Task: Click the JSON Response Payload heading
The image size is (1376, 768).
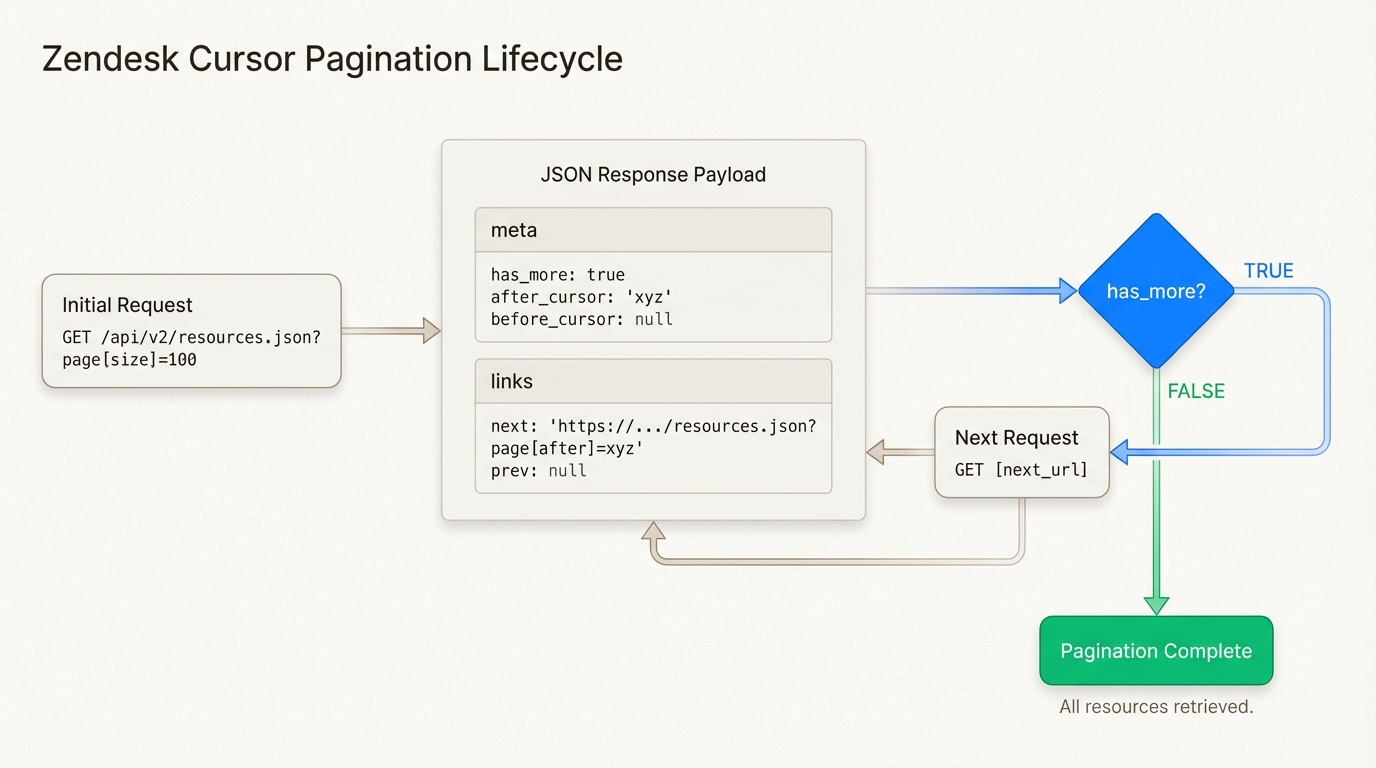Action: coord(653,174)
